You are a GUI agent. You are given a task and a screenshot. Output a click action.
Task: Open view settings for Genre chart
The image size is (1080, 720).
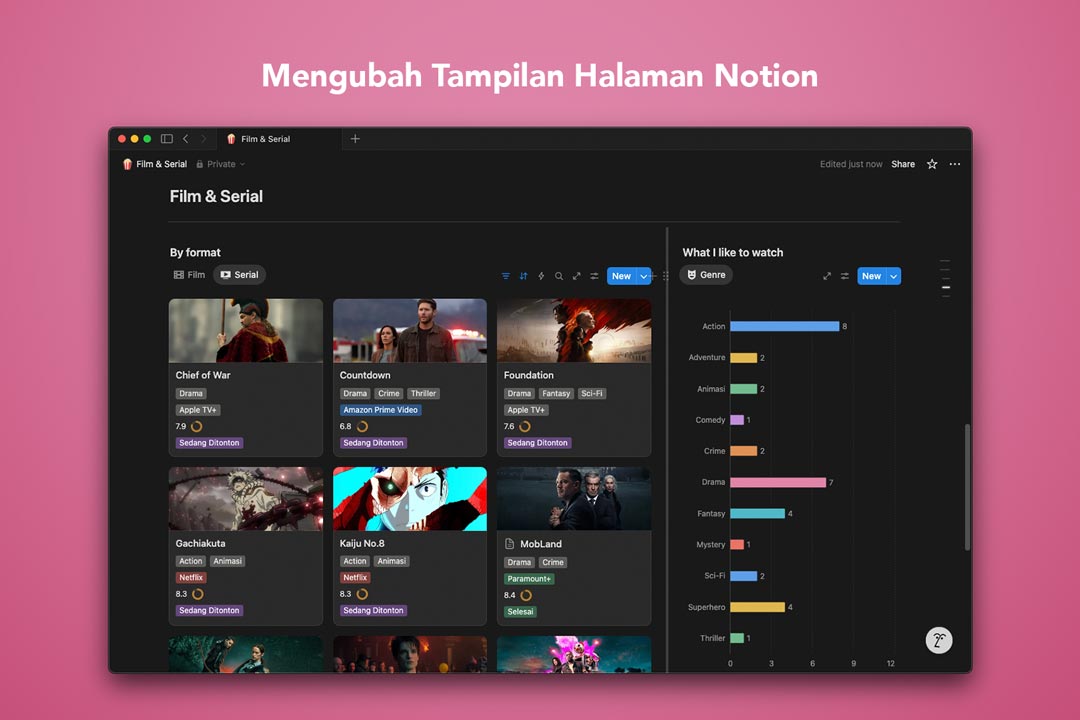click(844, 276)
